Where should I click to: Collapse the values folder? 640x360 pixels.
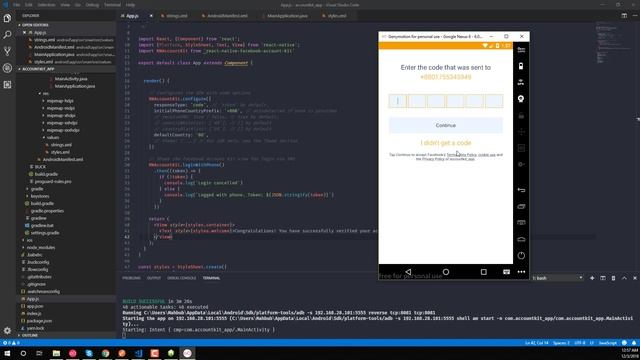pos(53,138)
